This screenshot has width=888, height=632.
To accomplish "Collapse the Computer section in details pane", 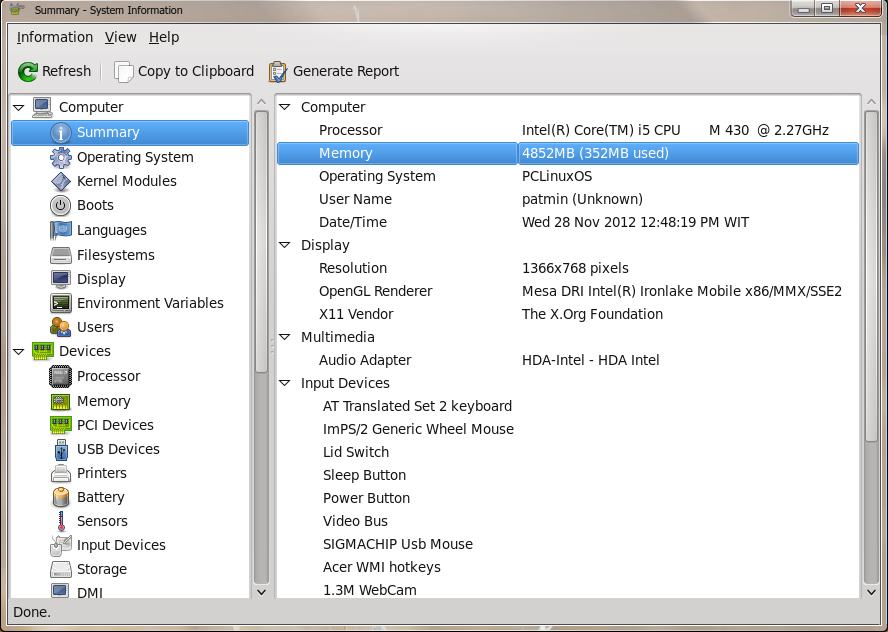I will pyautogui.click(x=285, y=106).
